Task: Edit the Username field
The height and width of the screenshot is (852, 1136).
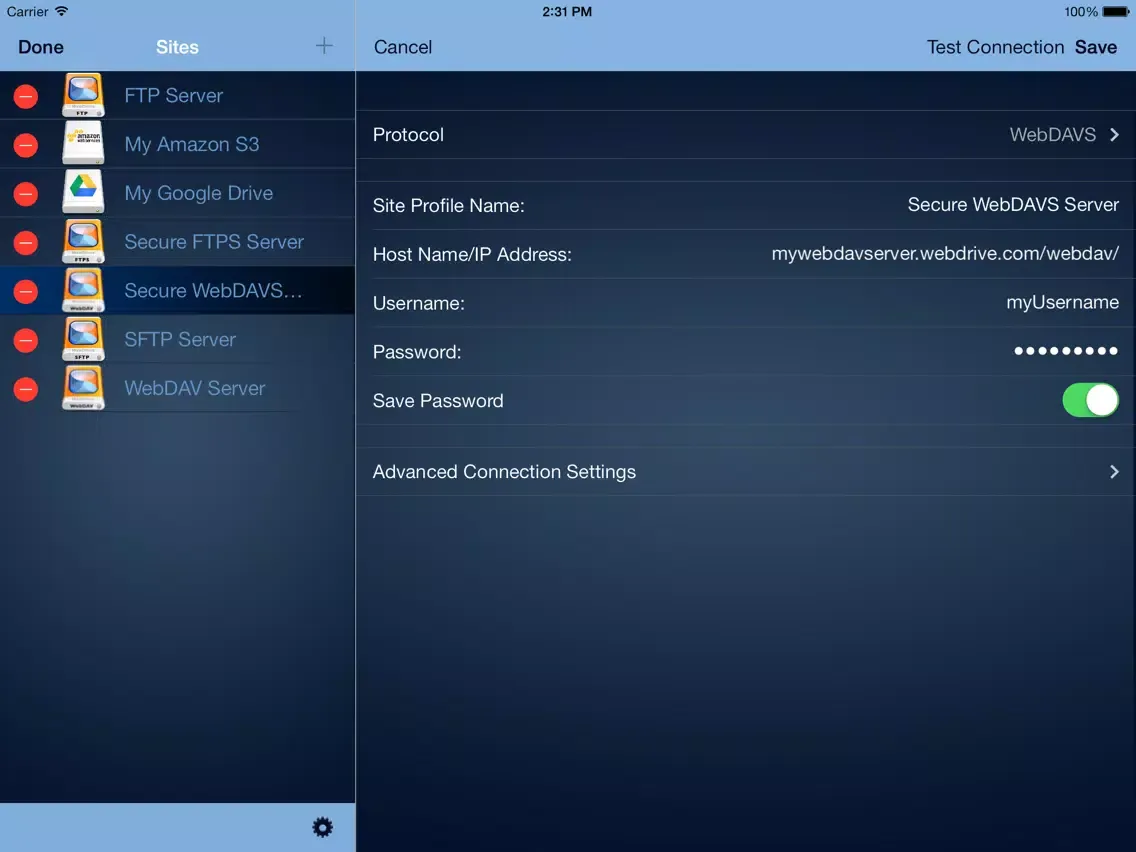Action: (1062, 302)
